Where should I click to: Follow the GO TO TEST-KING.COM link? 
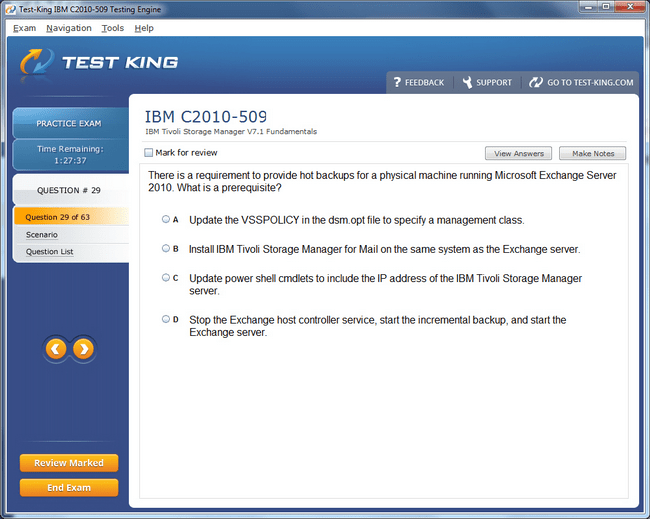click(581, 82)
